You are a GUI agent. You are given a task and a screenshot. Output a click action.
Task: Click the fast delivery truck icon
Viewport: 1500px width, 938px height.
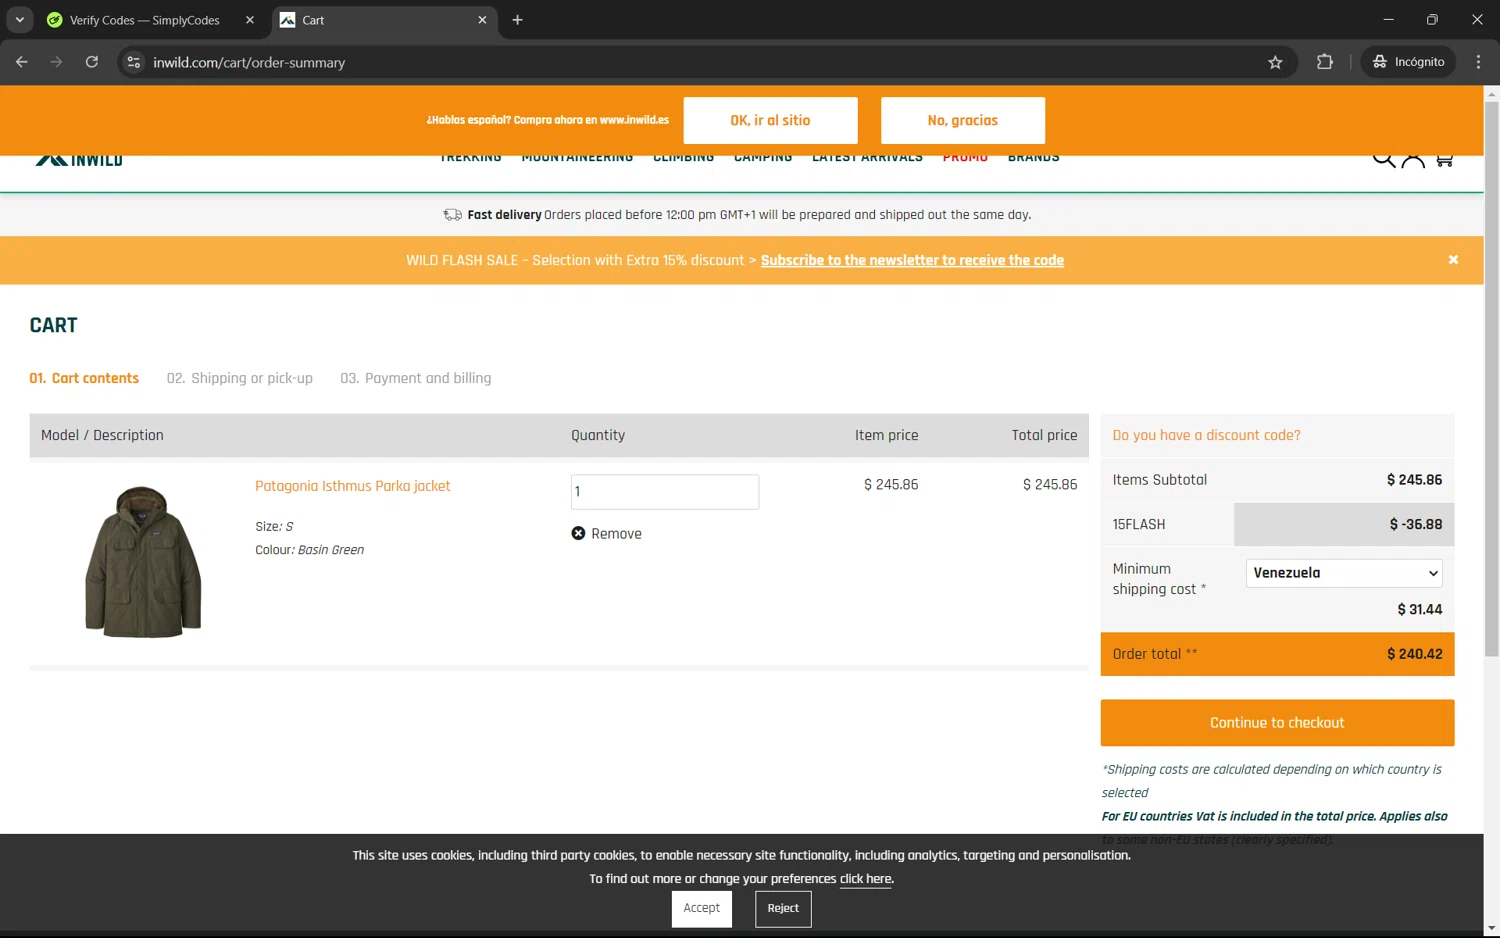[453, 215]
